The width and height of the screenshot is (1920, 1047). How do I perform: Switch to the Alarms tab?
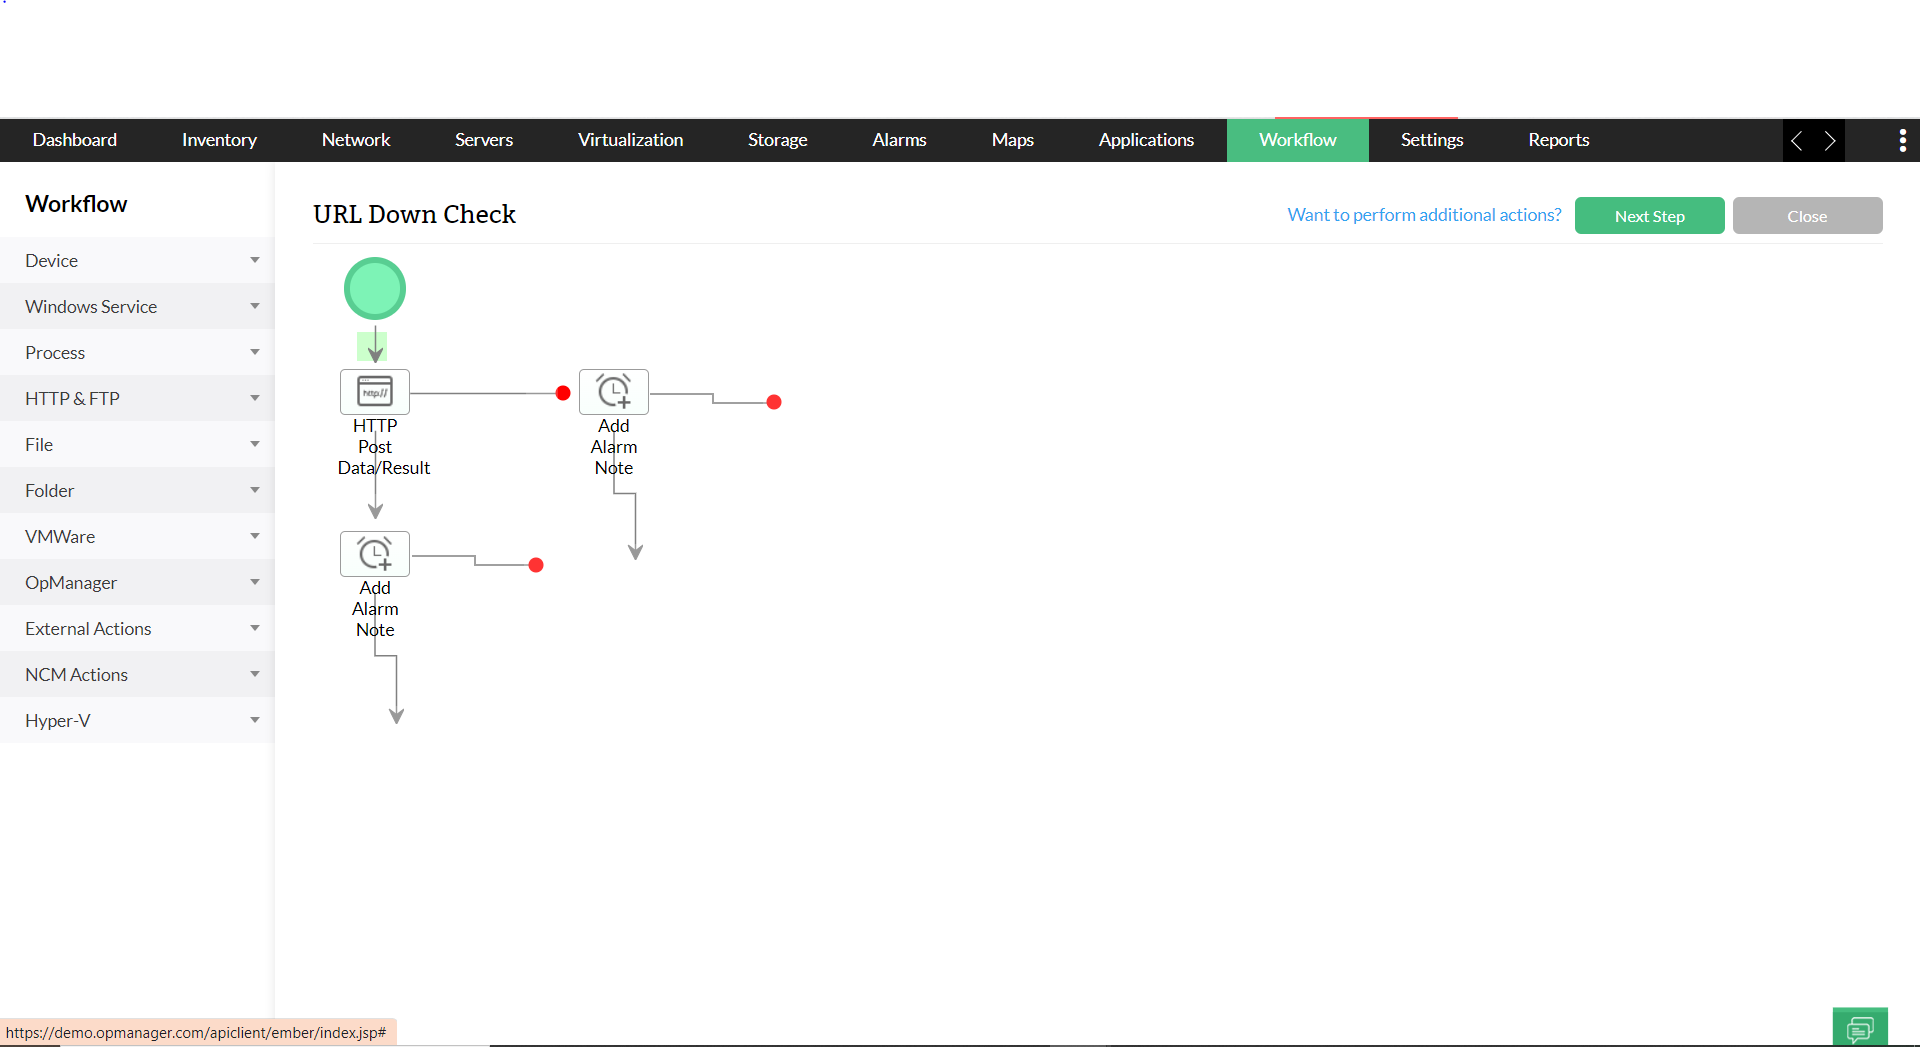[x=898, y=140]
